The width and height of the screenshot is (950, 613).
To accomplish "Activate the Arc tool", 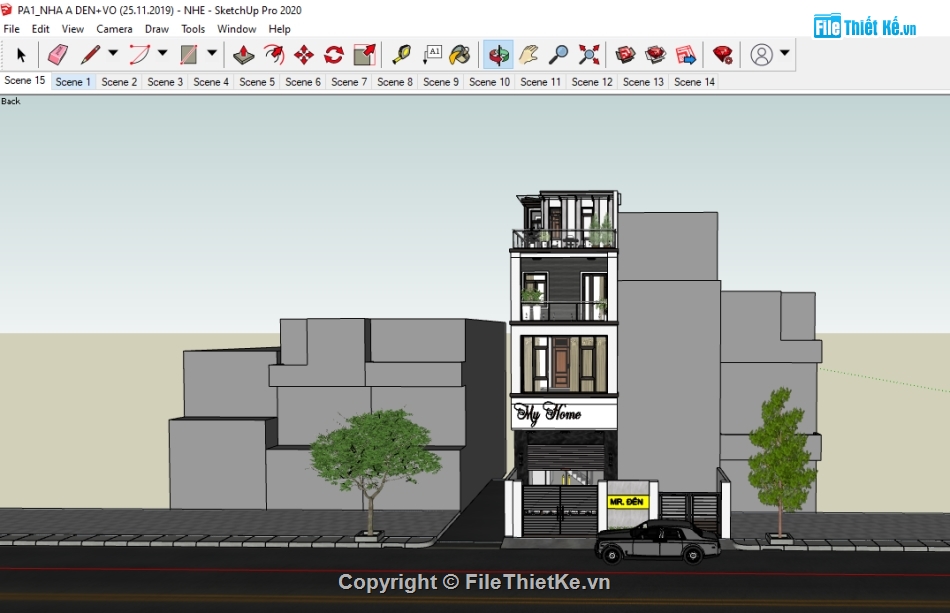I will pos(139,55).
